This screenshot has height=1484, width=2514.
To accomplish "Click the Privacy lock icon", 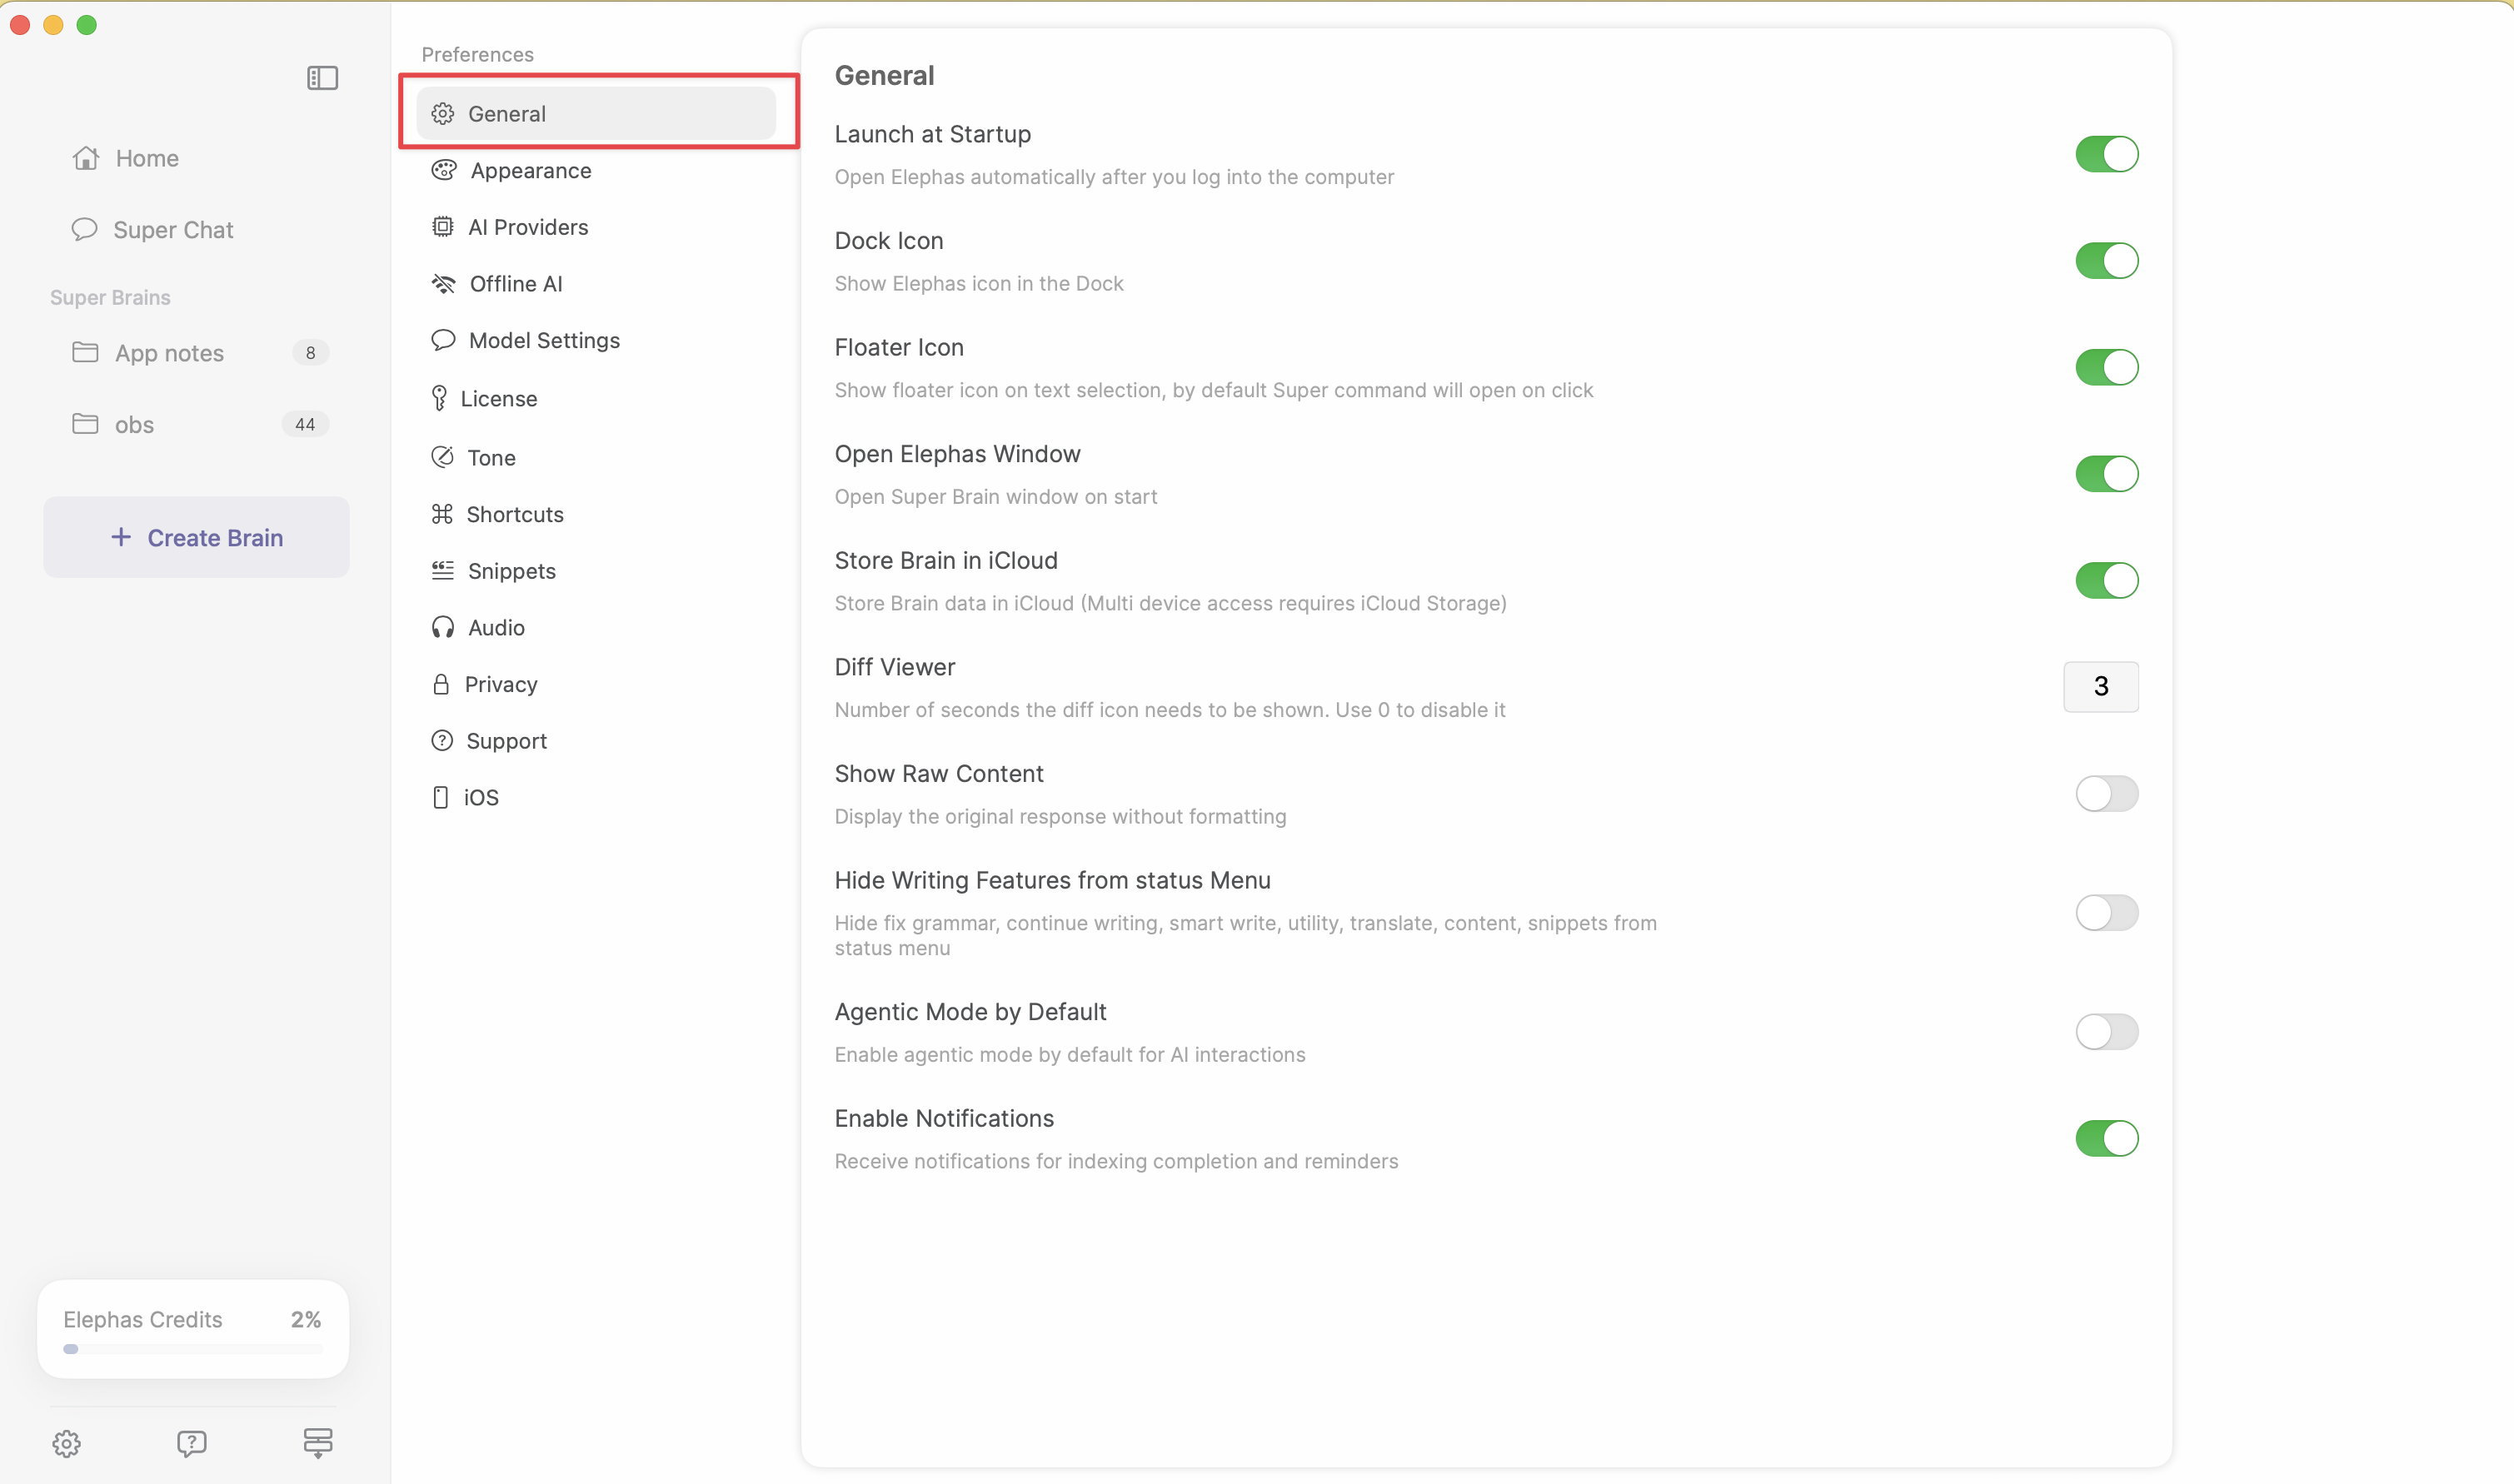I will (441, 684).
